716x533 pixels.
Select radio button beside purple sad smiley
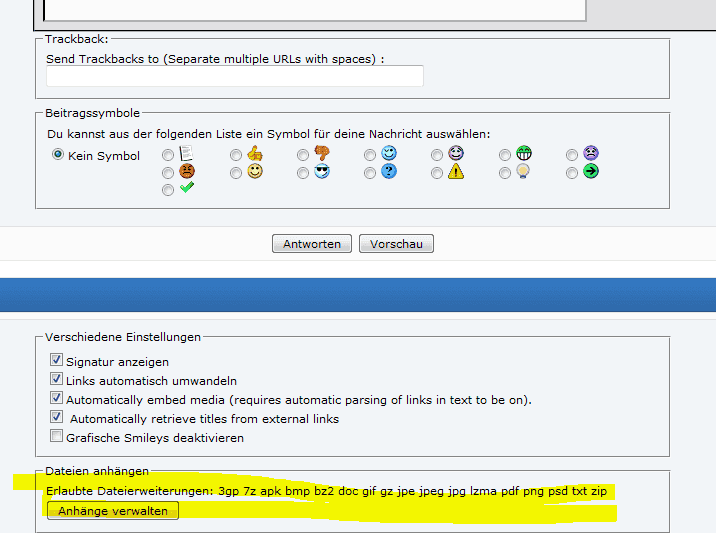572,155
